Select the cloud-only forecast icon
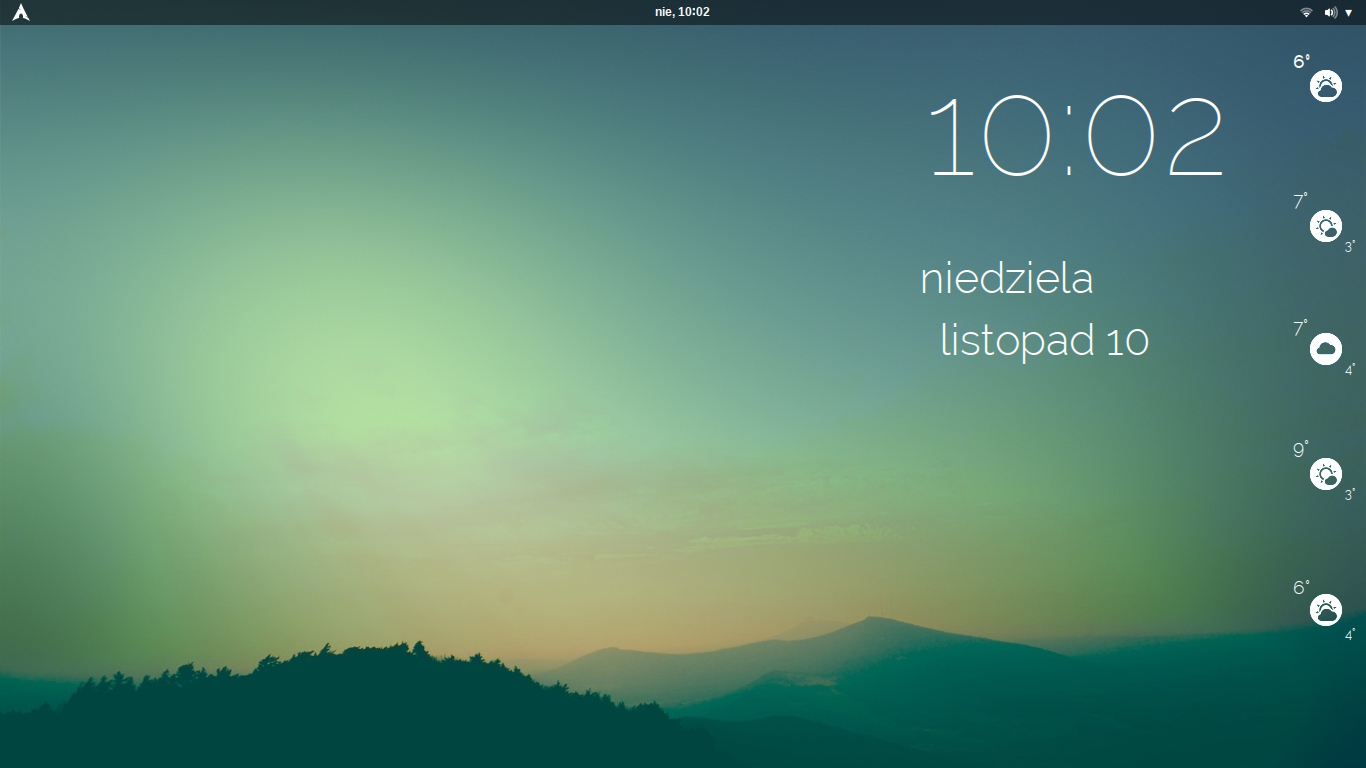 pyautogui.click(x=1326, y=349)
